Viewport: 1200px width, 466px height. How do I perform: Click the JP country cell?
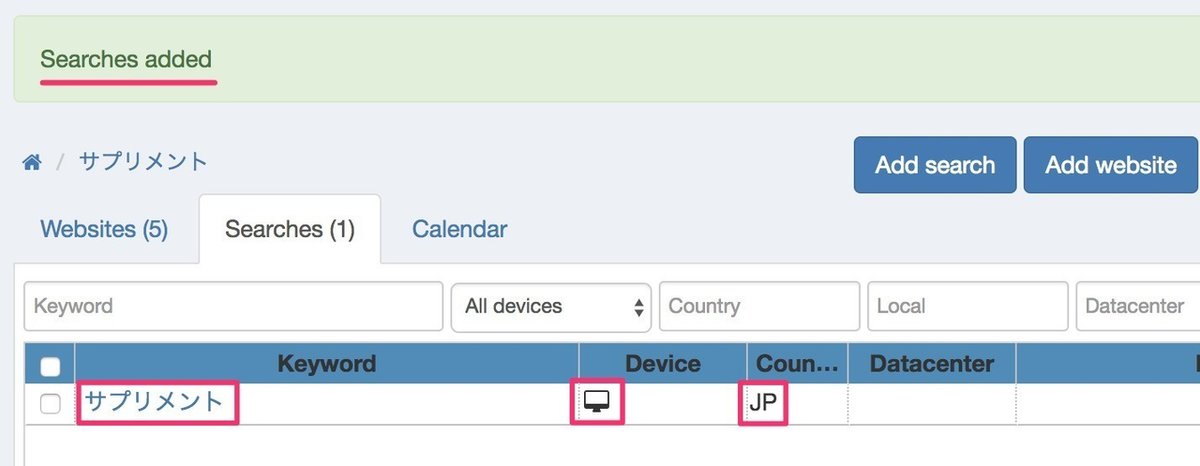[x=763, y=403]
